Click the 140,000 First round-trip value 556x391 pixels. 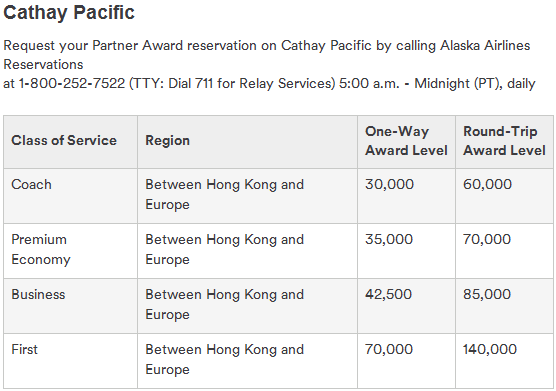coord(490,350)
